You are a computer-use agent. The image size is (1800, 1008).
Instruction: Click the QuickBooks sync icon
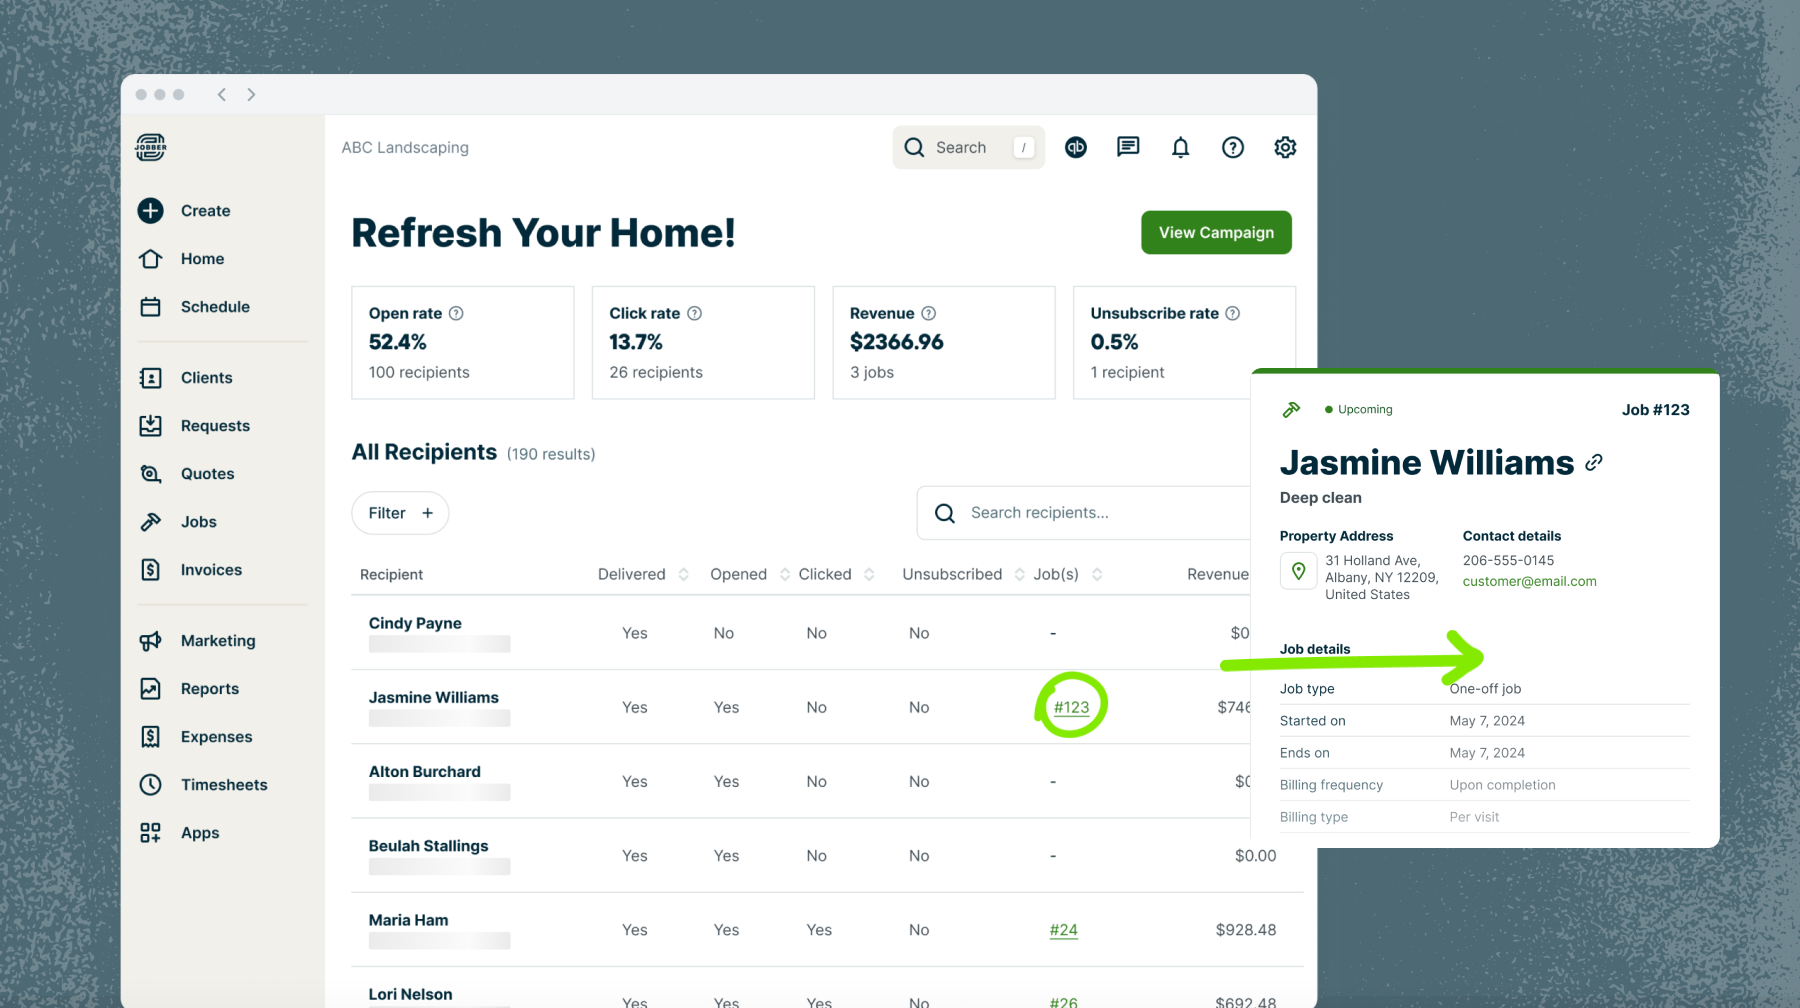[x=1076, y=147]
